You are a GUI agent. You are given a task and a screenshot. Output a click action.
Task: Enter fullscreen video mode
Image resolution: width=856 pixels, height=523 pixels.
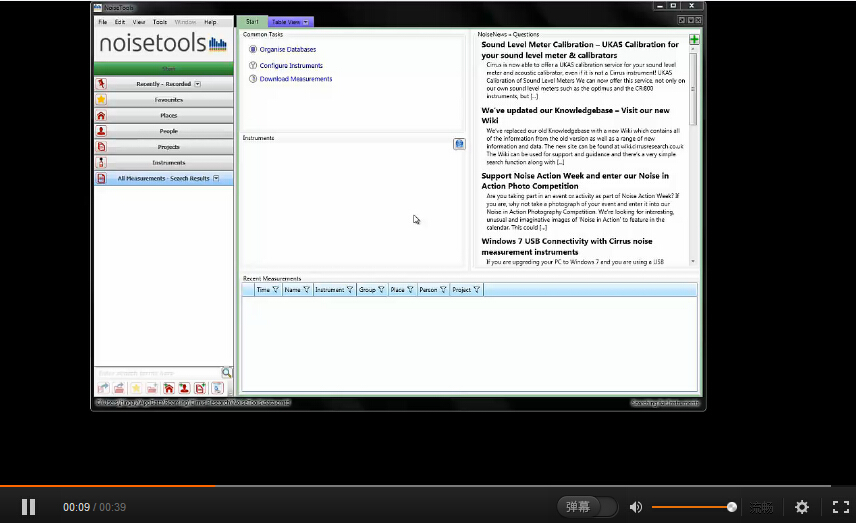(x=841, y=507)
